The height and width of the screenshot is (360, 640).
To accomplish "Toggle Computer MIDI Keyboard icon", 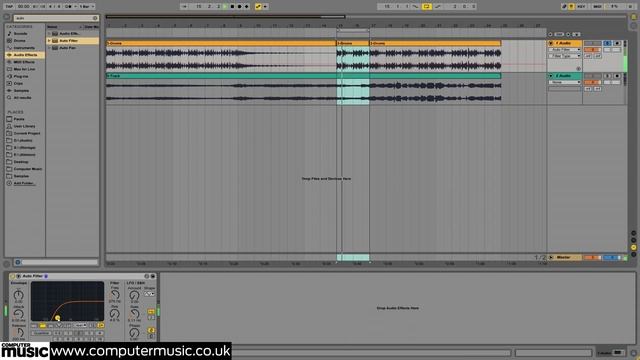I will point(571,7).
